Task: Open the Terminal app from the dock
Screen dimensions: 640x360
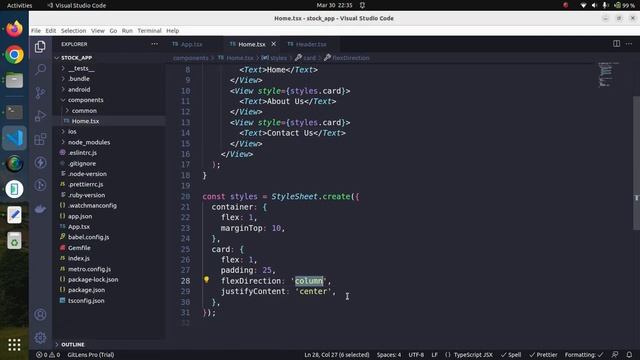Action: coord(14,111)
